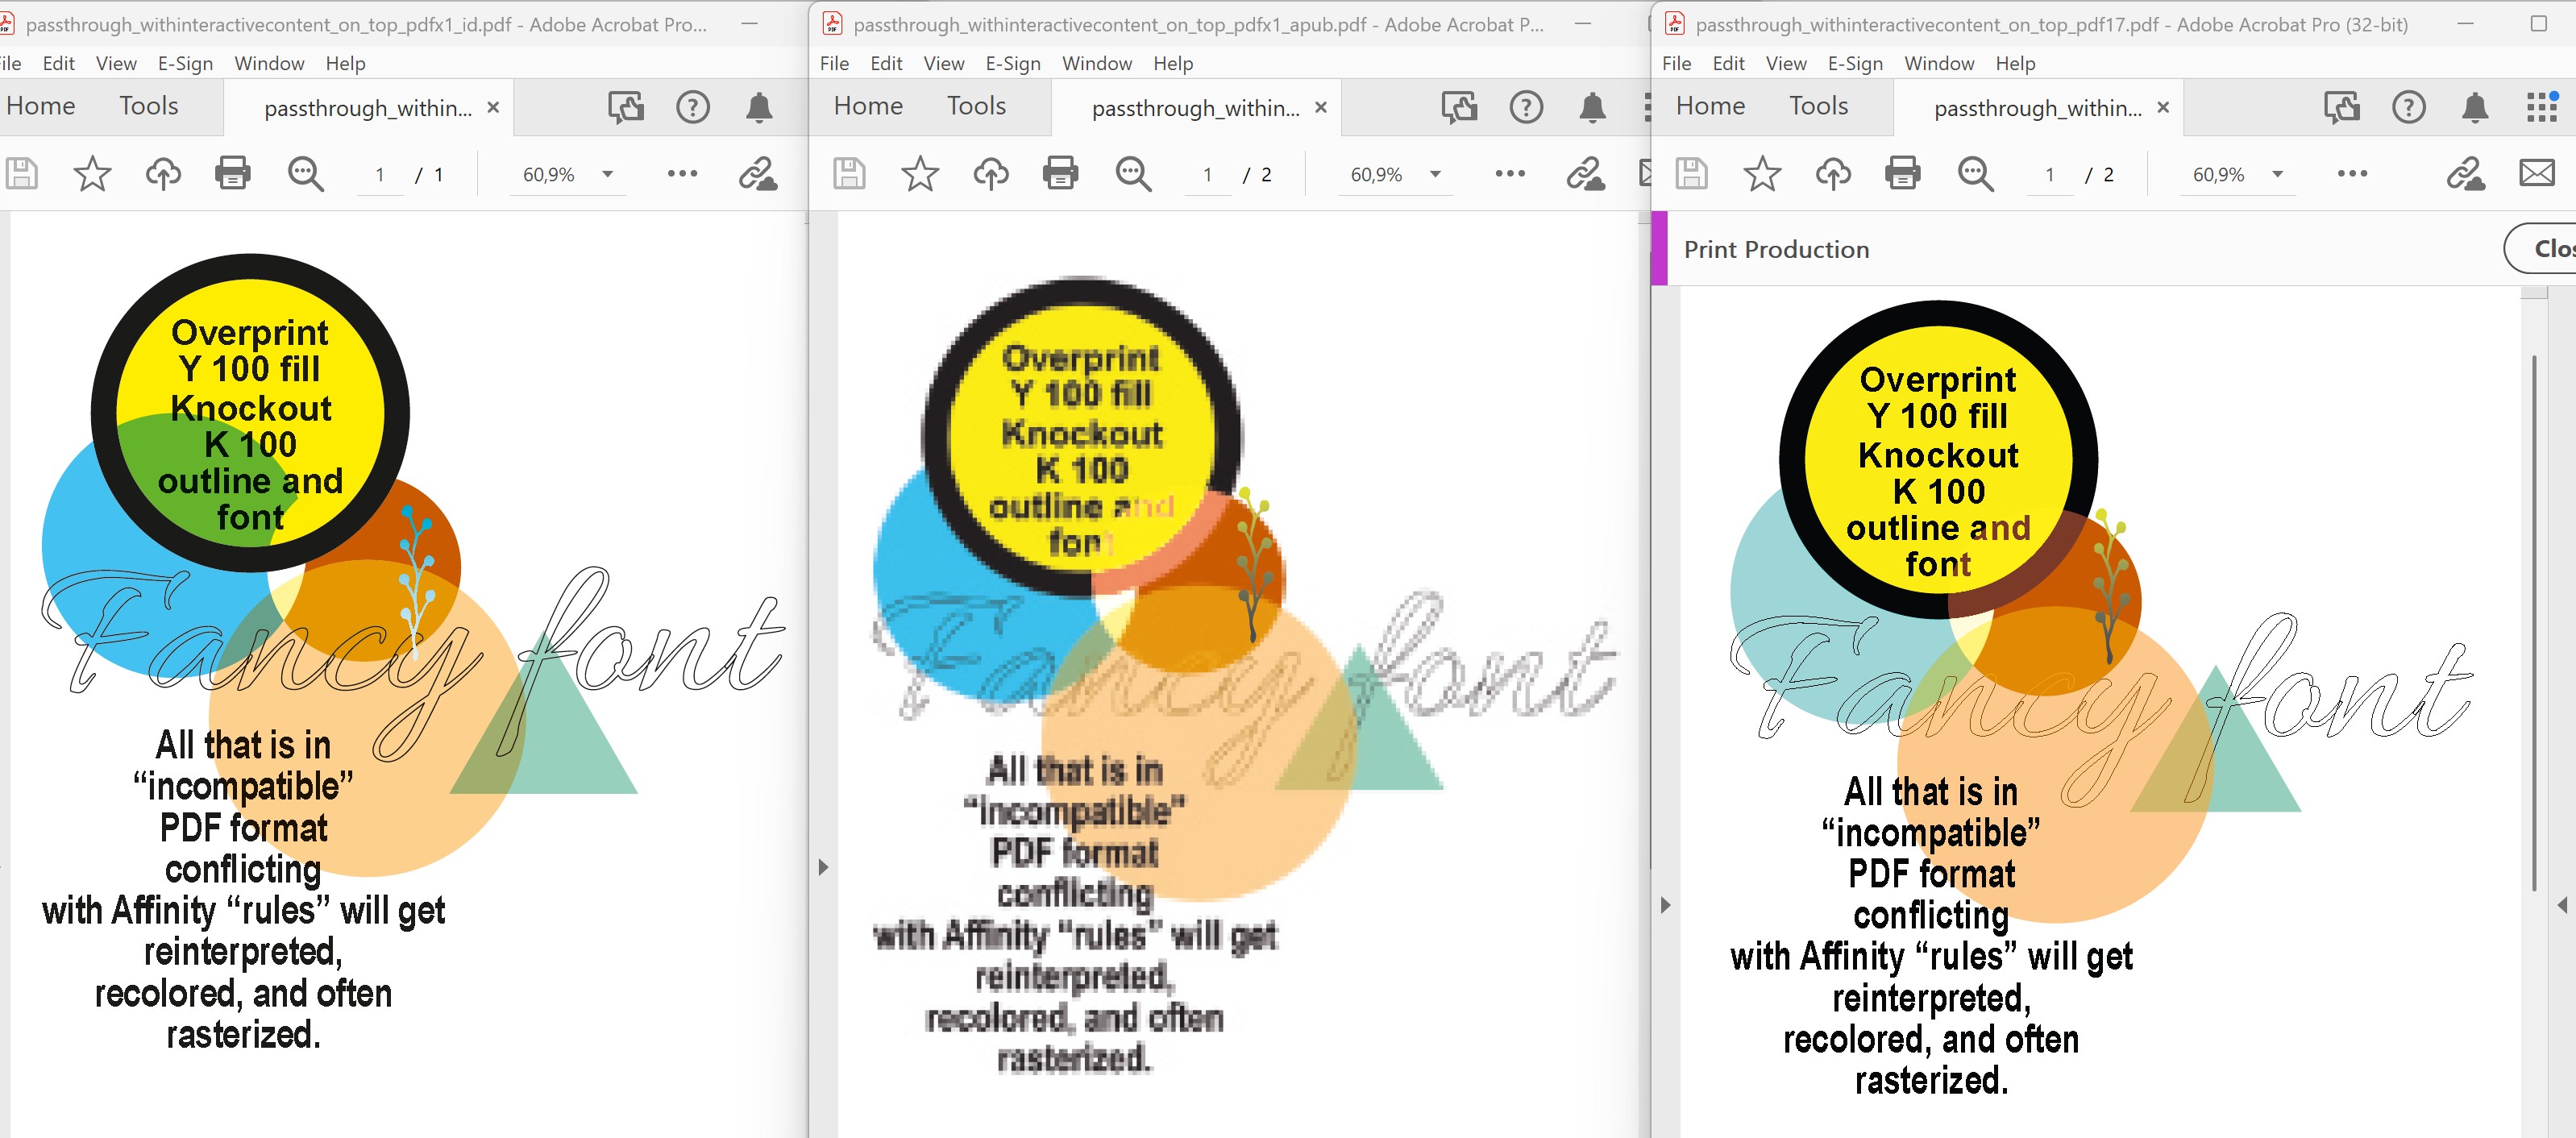Open zoom level dropdown in middle window
Image resolution: width=2576 pixels, height=1138 pixels.
1435,174
